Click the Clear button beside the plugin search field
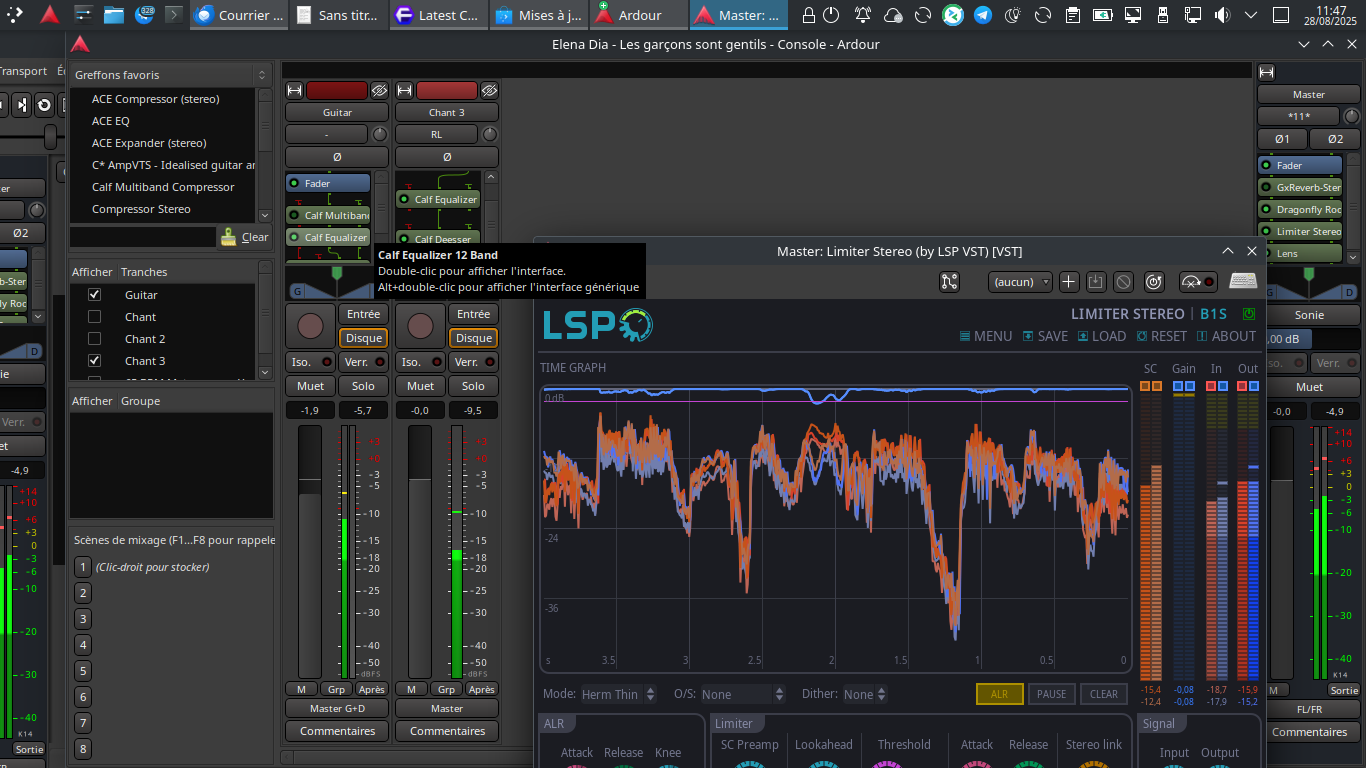Image resolution: width=1366 pixels, height=768 pixels. (x=245, y=237)
